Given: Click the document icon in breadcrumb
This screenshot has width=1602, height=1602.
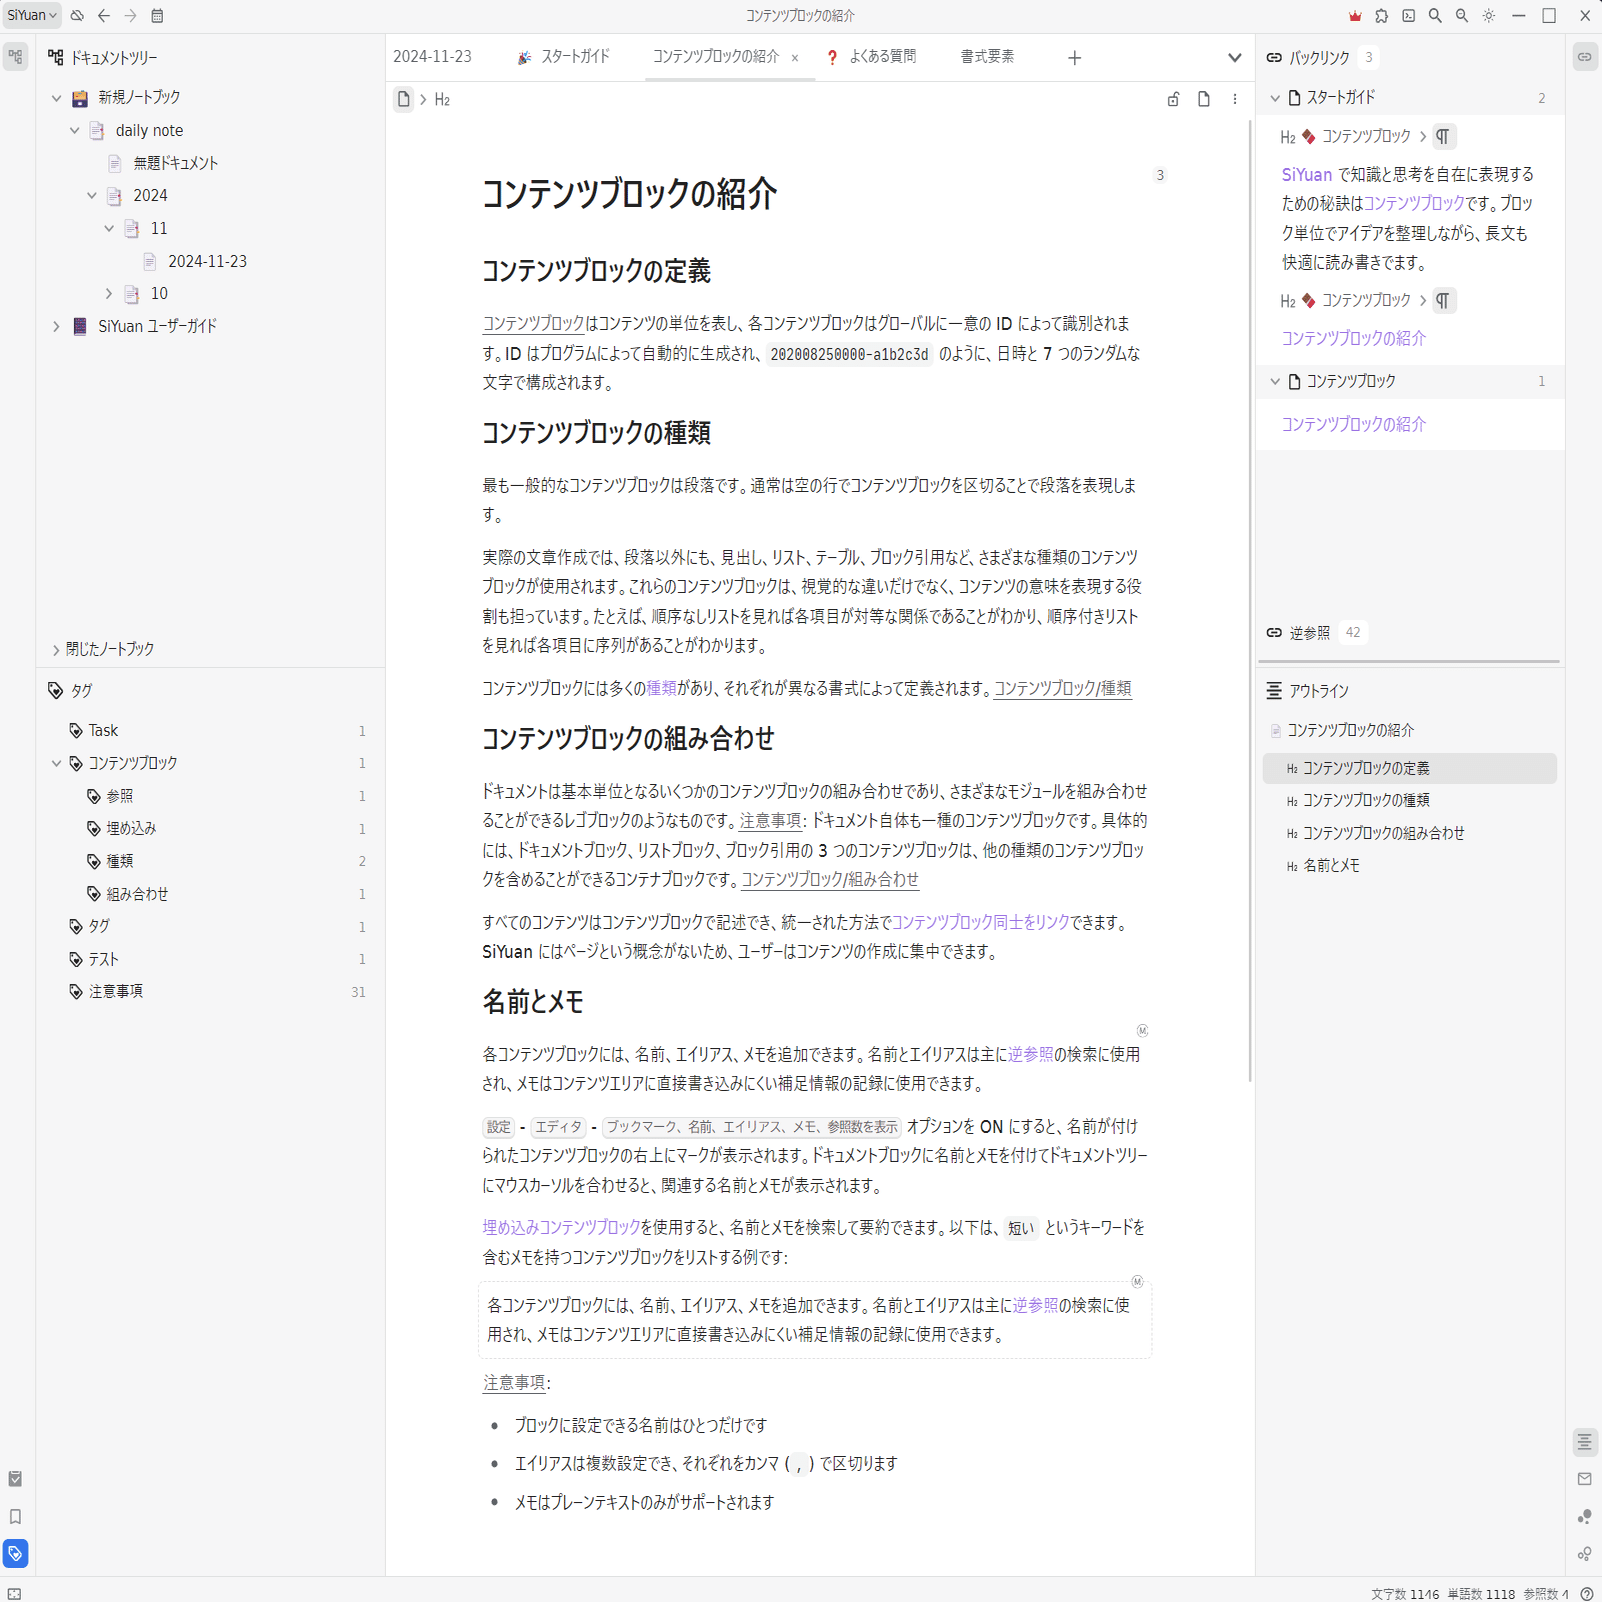Looking at the screenshot, I should coord(403,99).
